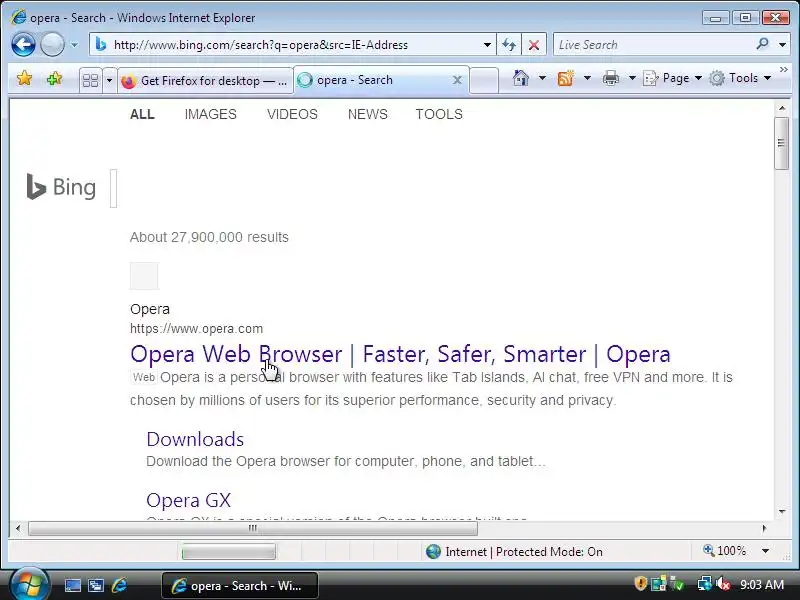Image resolution: width=800 pixels, height=600 pixels.
Task: Expand the Print options dropdown
Action: (x=632, y=78)
